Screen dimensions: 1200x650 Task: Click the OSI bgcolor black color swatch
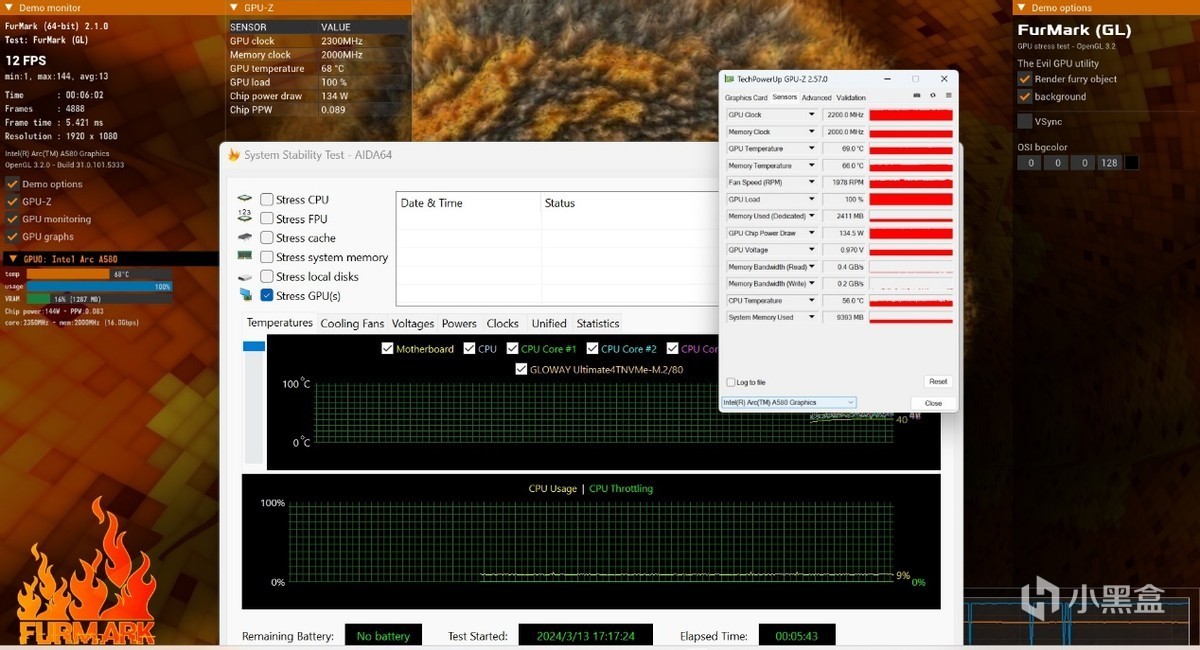coord(1131,162)
